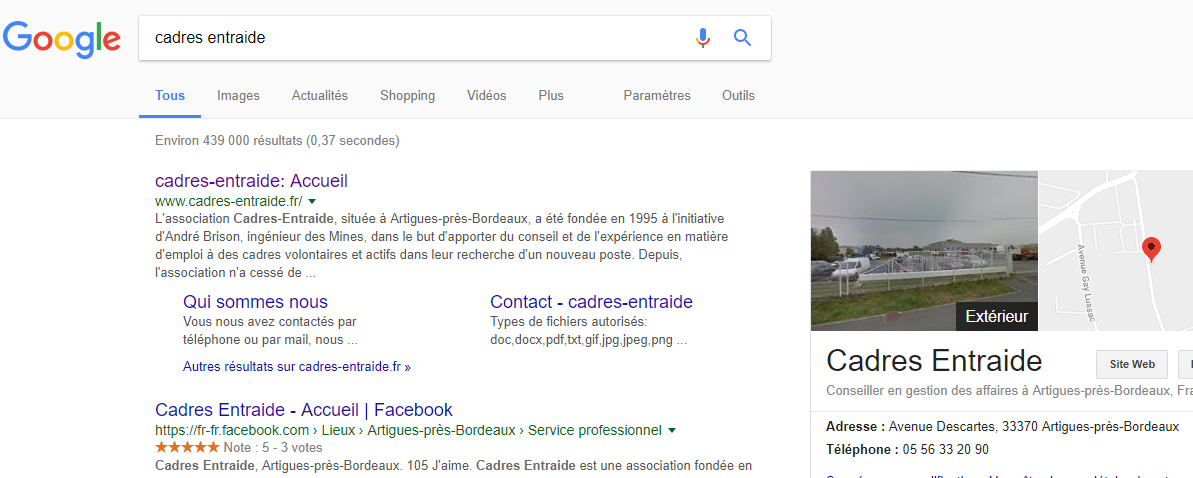Screen dimensions: 1193x478
Task: Click the red map pin marker
Action: pos(1153,250)
